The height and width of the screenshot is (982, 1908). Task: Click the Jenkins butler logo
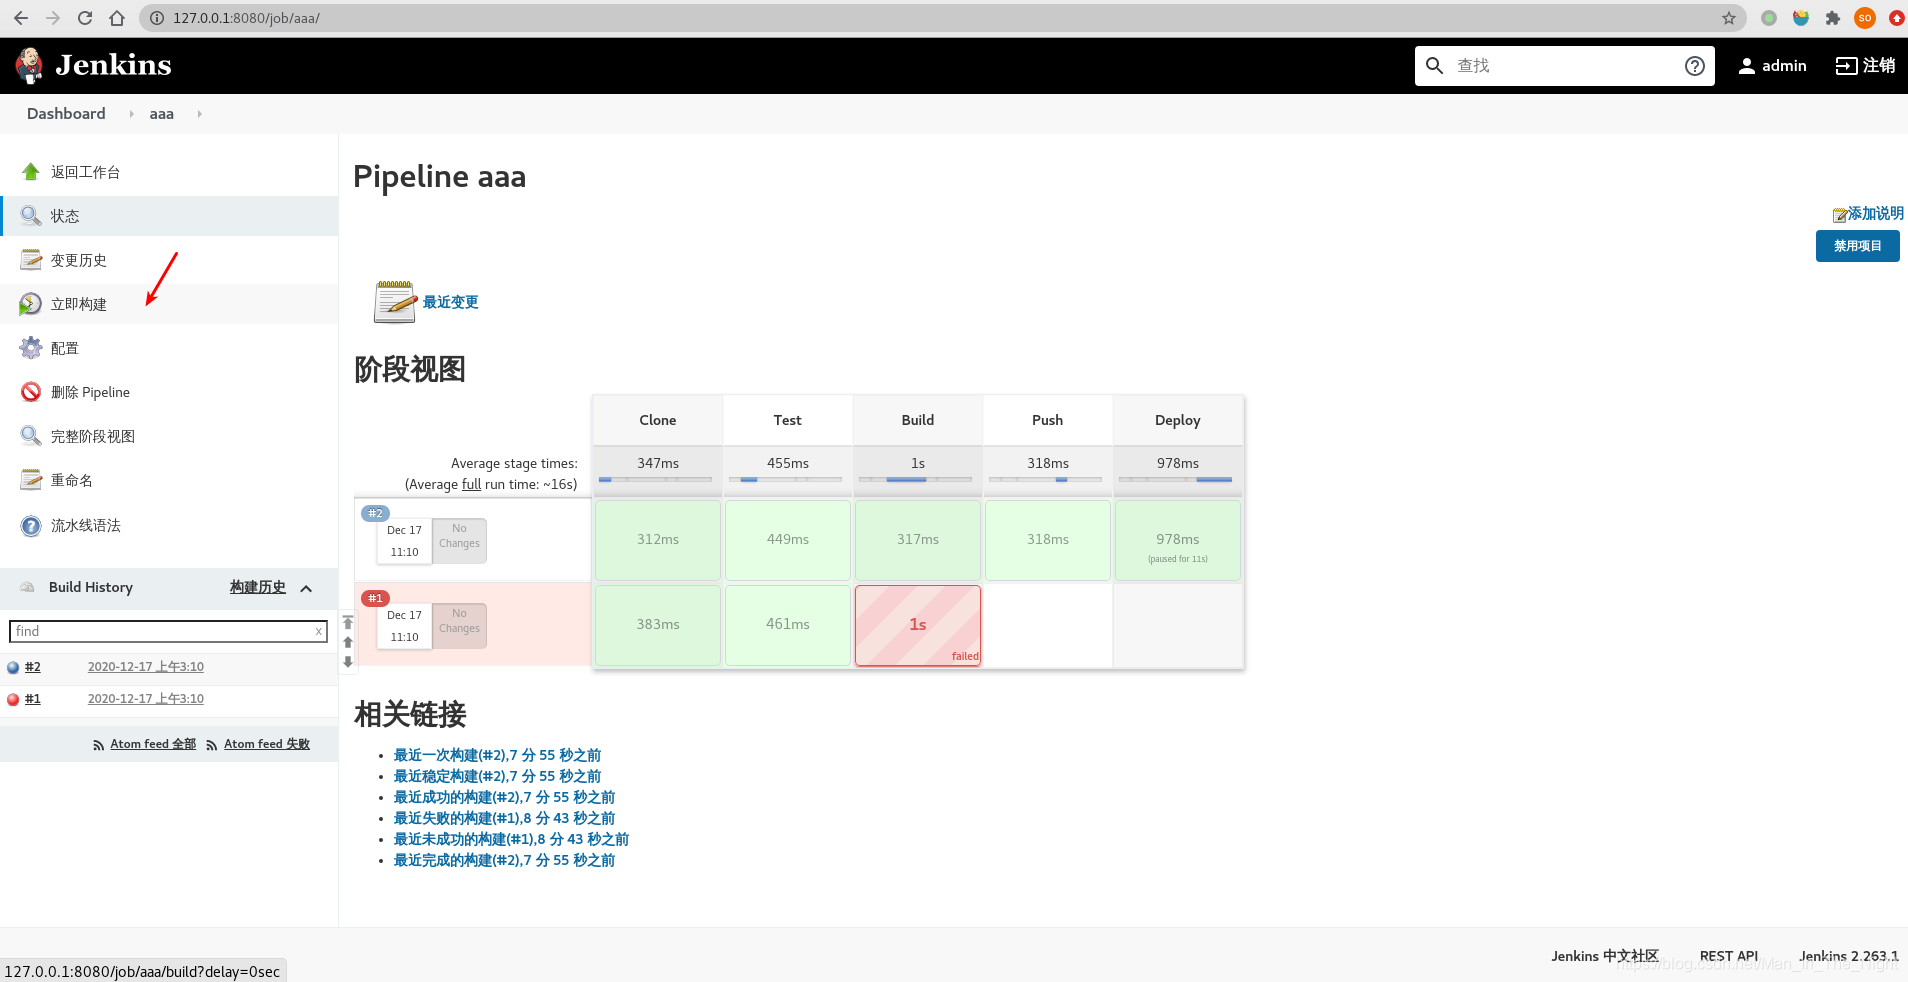(29, 65)
